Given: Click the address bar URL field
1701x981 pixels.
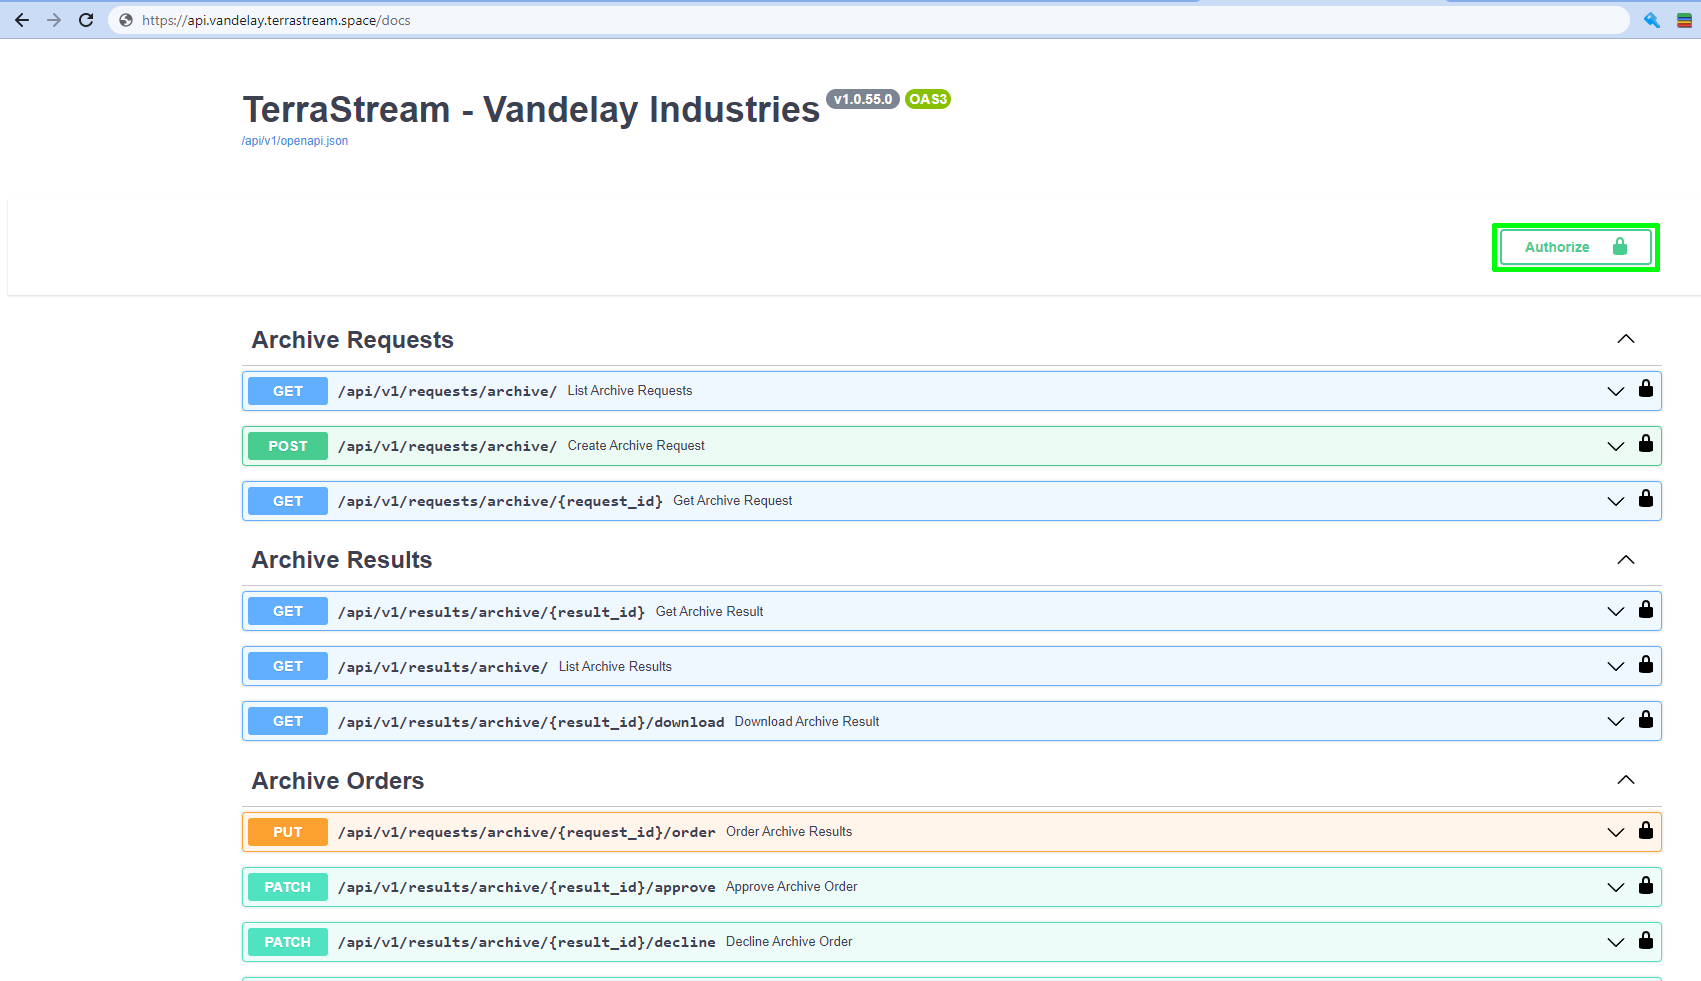Looking at the screenshot, I should (868, 20).
